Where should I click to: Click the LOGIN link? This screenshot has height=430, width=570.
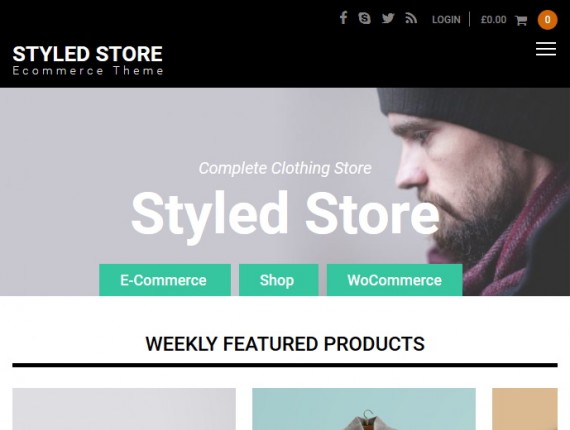pyautogui.click(x=446, y=20)
